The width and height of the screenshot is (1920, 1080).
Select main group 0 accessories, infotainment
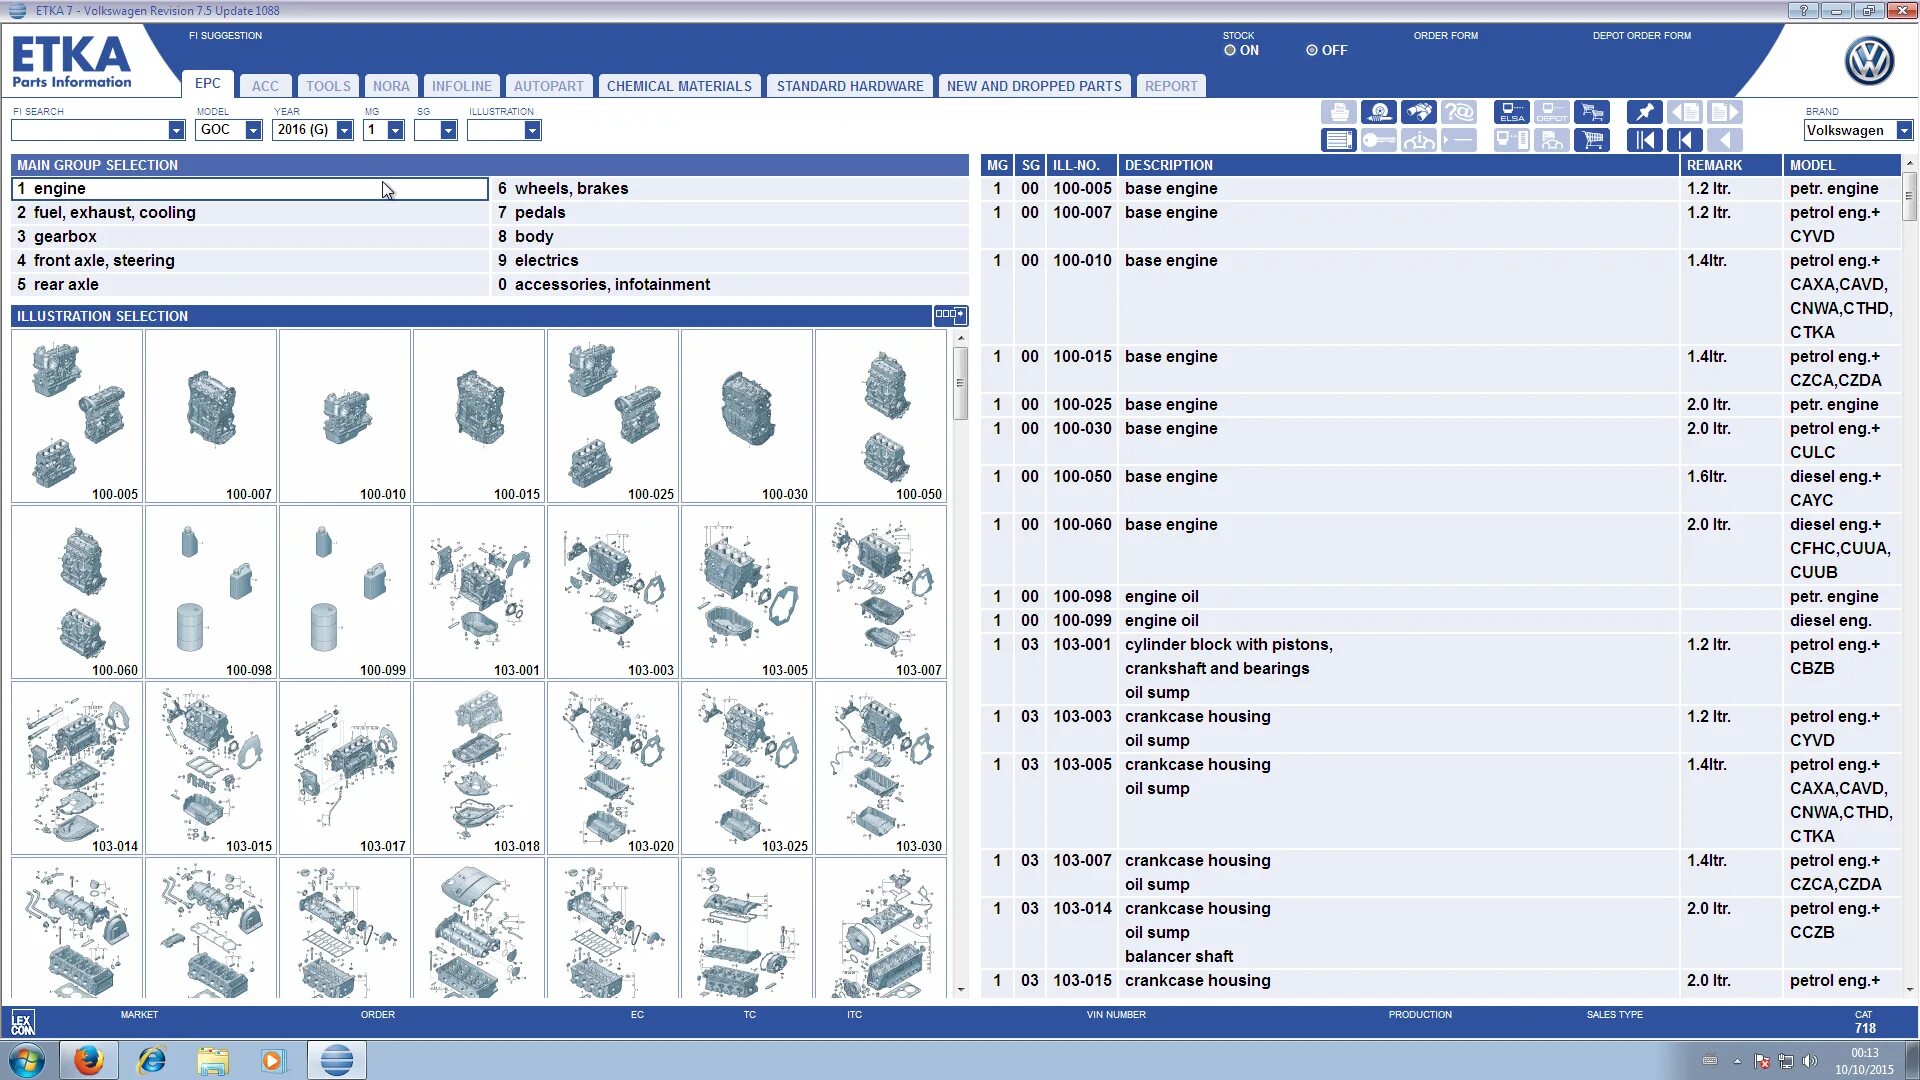point(730,284)
